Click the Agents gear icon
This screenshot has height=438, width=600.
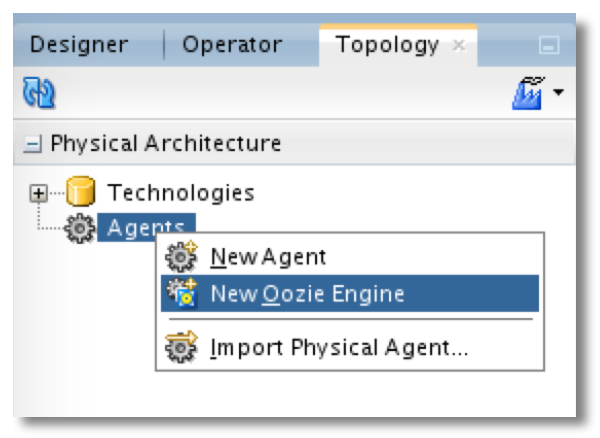tap(80, 228)
